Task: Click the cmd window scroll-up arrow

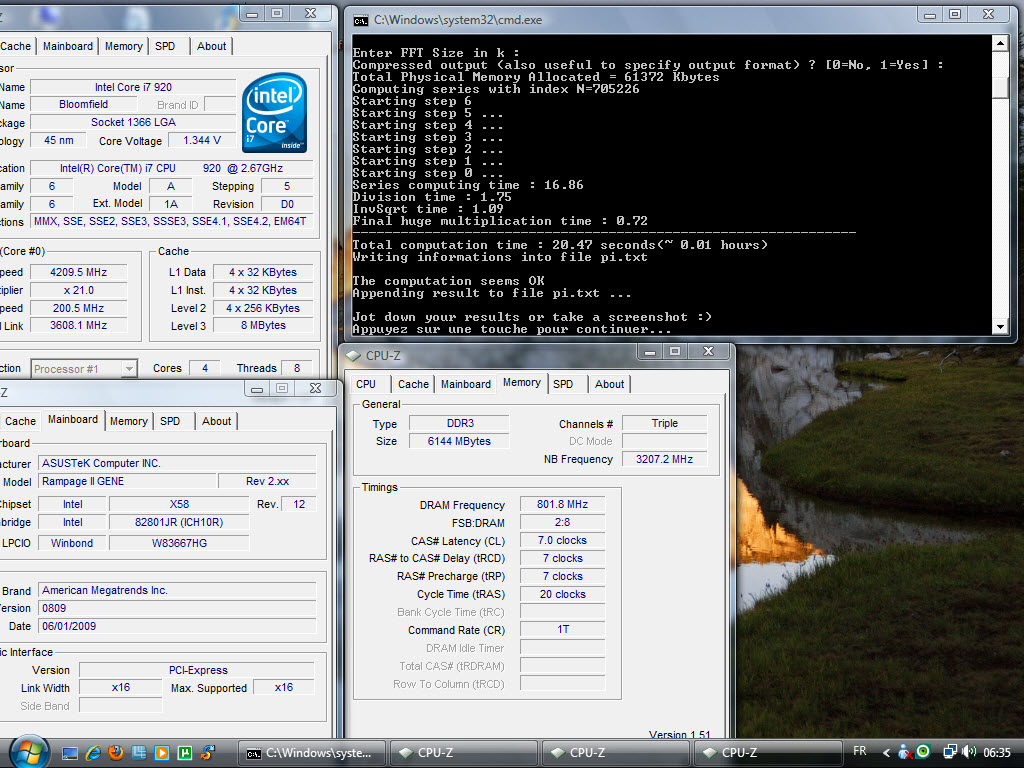Action: pos(1000,44)
